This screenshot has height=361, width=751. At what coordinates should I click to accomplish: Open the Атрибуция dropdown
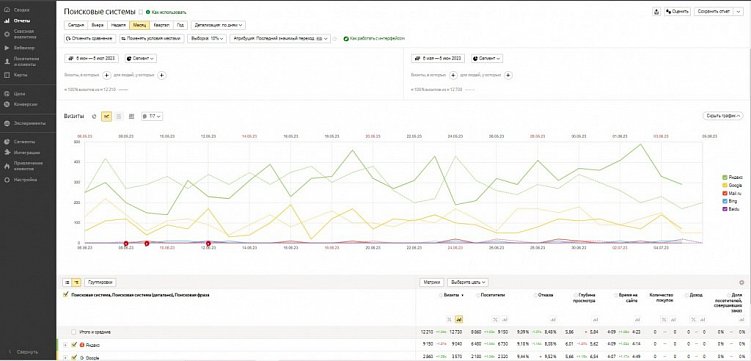pos(280,38)
